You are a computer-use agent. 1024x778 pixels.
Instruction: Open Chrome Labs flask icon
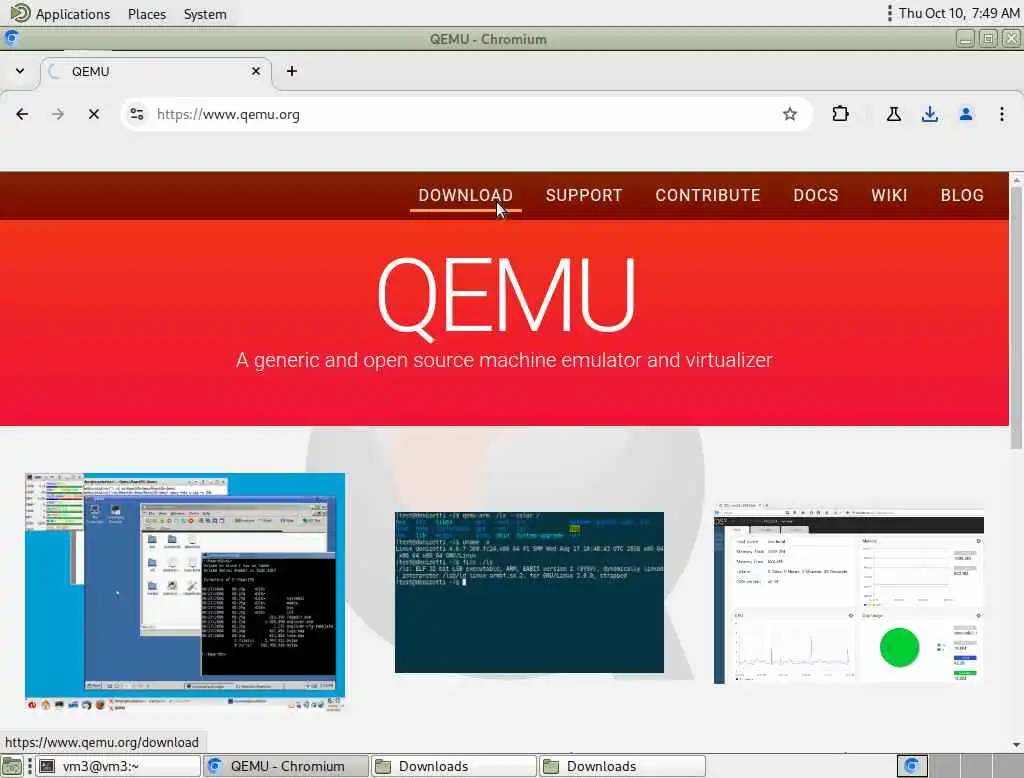coord(893,114)
